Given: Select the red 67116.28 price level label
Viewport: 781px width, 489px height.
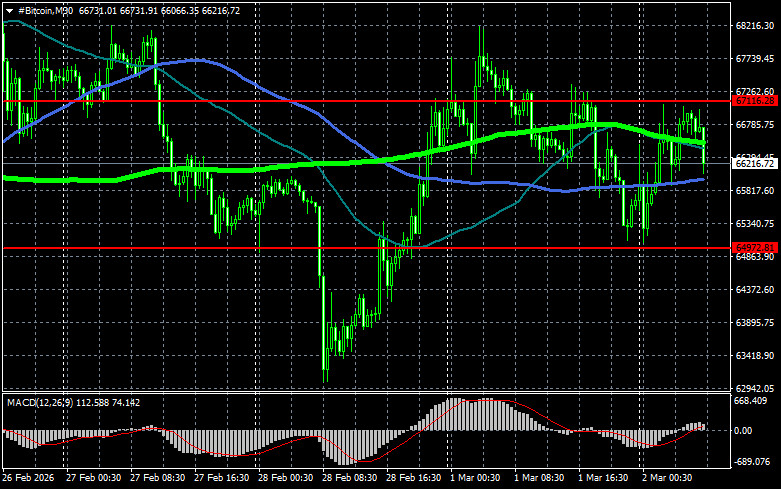Looking at the screenshot, I should coord(756,101).
